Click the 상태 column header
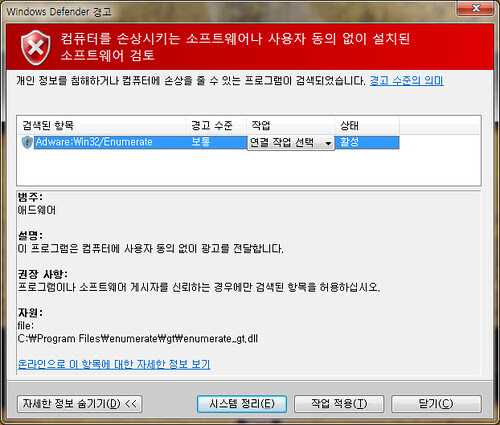Viewport: 500px width, 425px height. pos(367,125)
